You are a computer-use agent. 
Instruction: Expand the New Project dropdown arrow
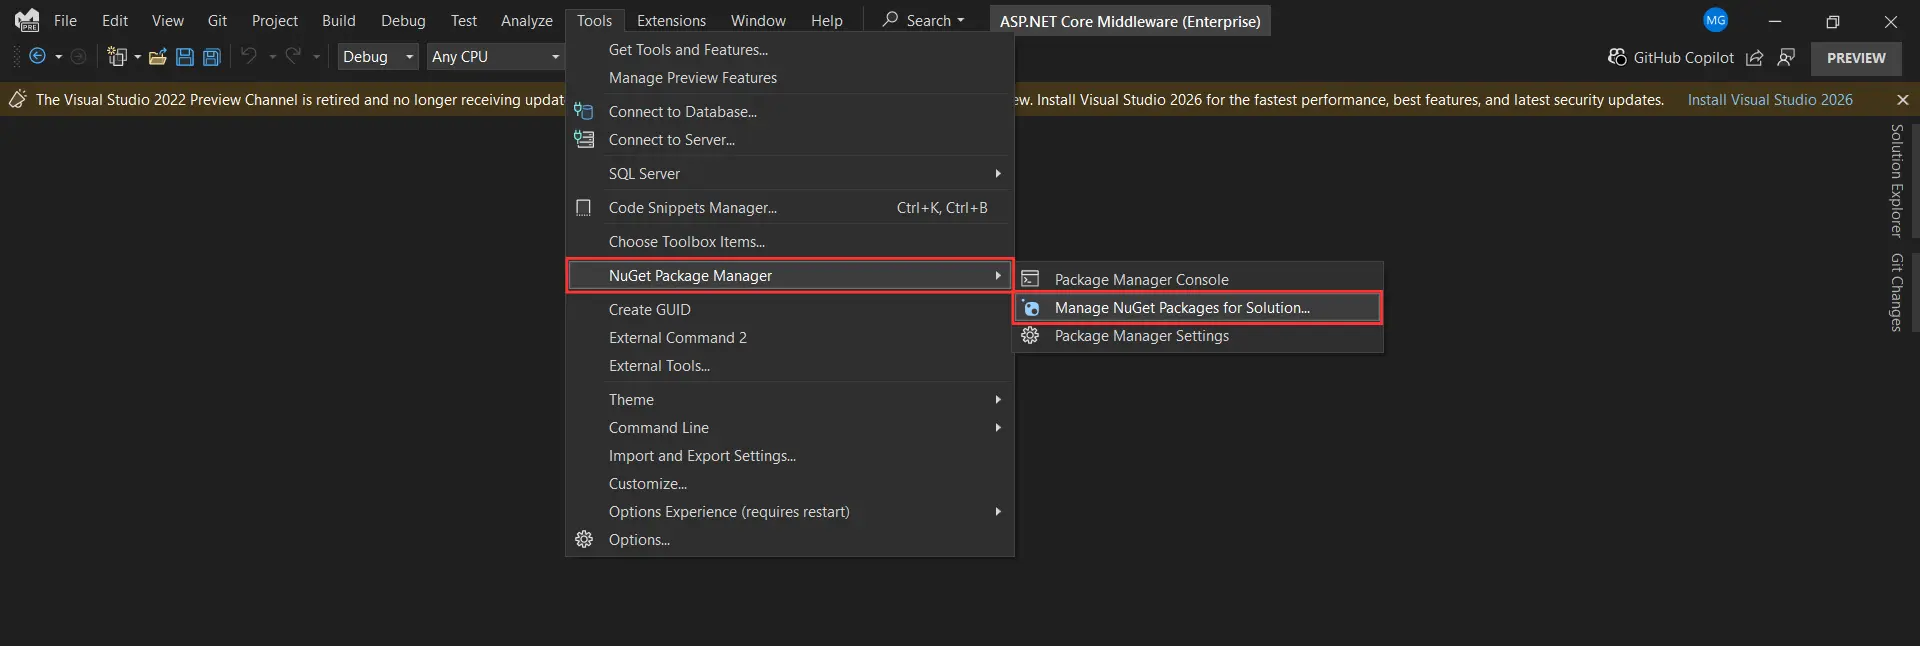(137, 57)
